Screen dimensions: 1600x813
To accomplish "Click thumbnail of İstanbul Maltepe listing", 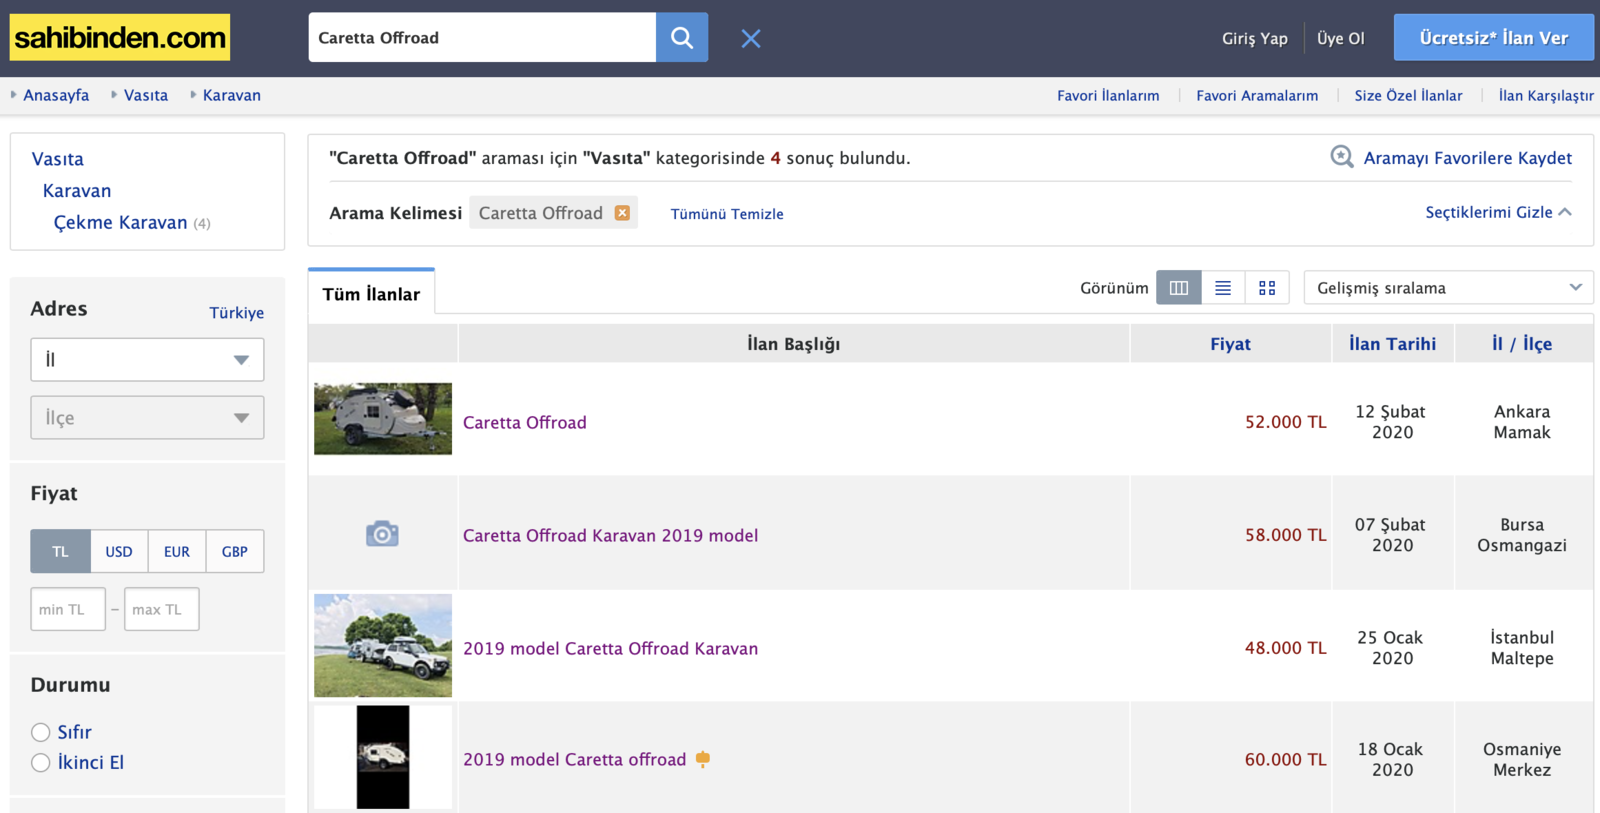I will click(x=383, y=645).
